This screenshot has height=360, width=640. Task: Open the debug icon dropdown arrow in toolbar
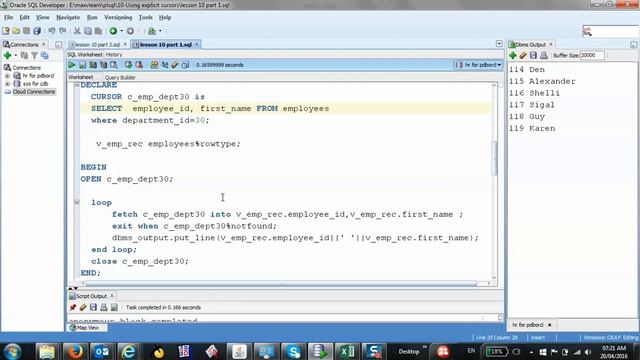tap(160, 31)
